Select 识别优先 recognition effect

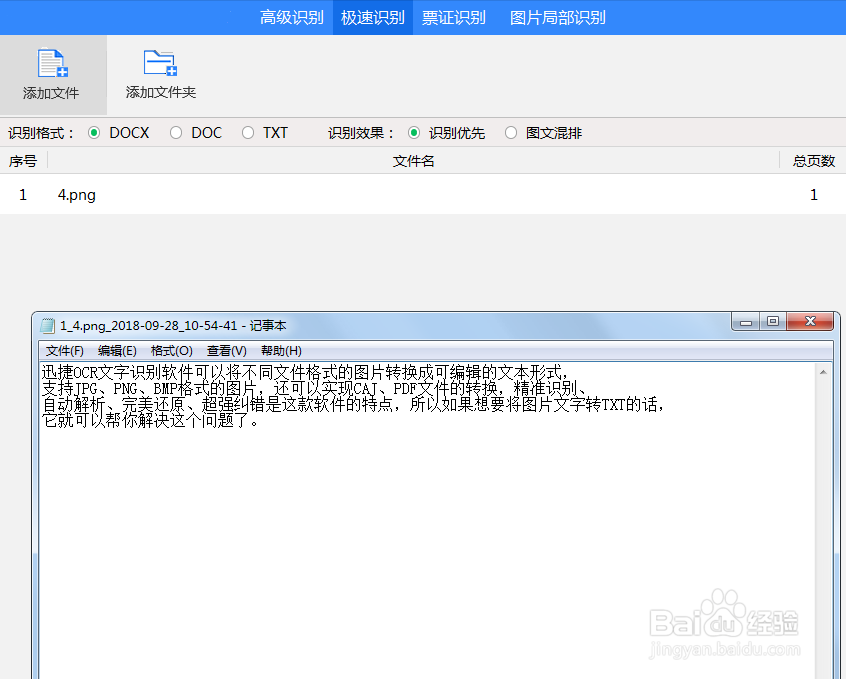(x=414, y=133)
